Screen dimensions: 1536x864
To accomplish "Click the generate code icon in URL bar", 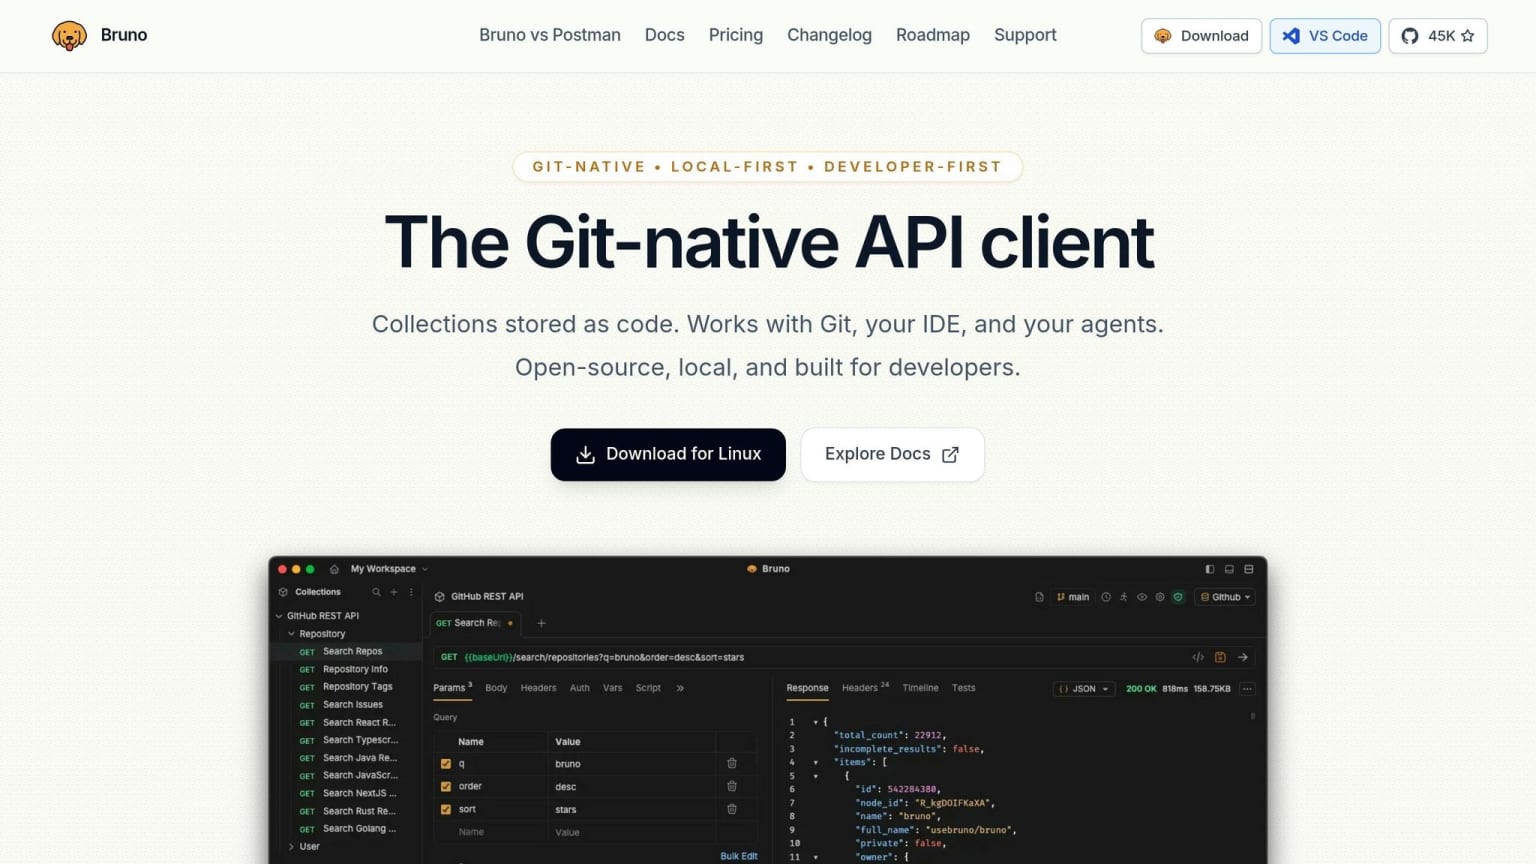I will (1198, 657).
